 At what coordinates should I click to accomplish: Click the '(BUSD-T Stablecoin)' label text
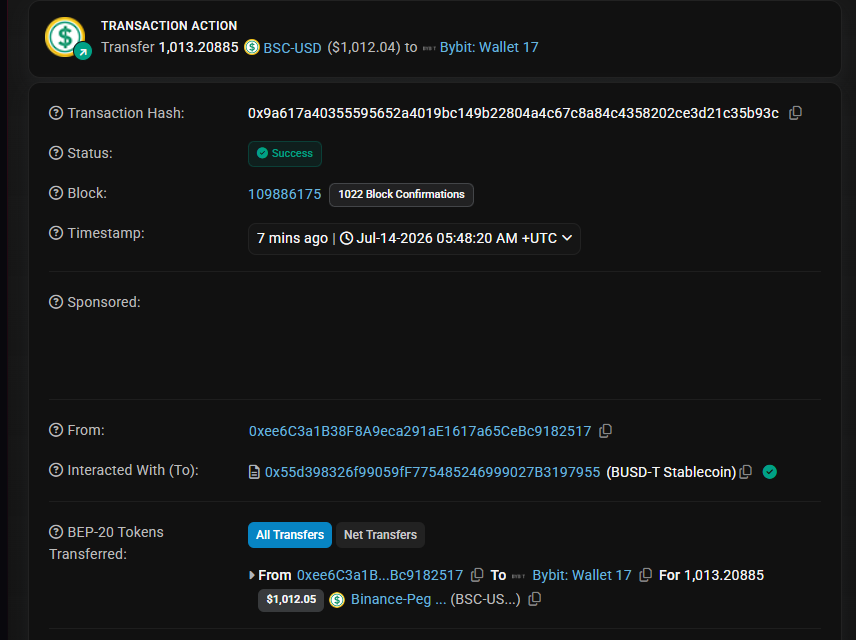(x=671, y=472)
